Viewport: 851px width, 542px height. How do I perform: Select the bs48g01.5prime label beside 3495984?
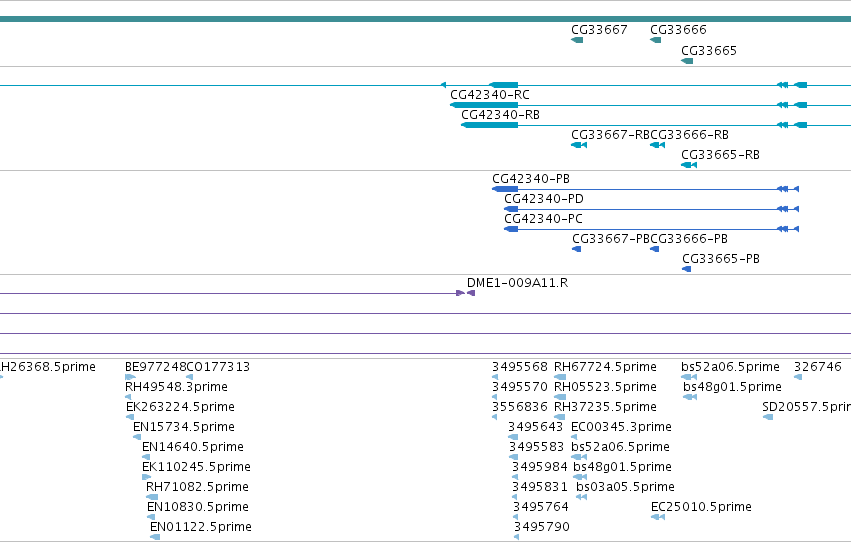click(x=623, y=468)
